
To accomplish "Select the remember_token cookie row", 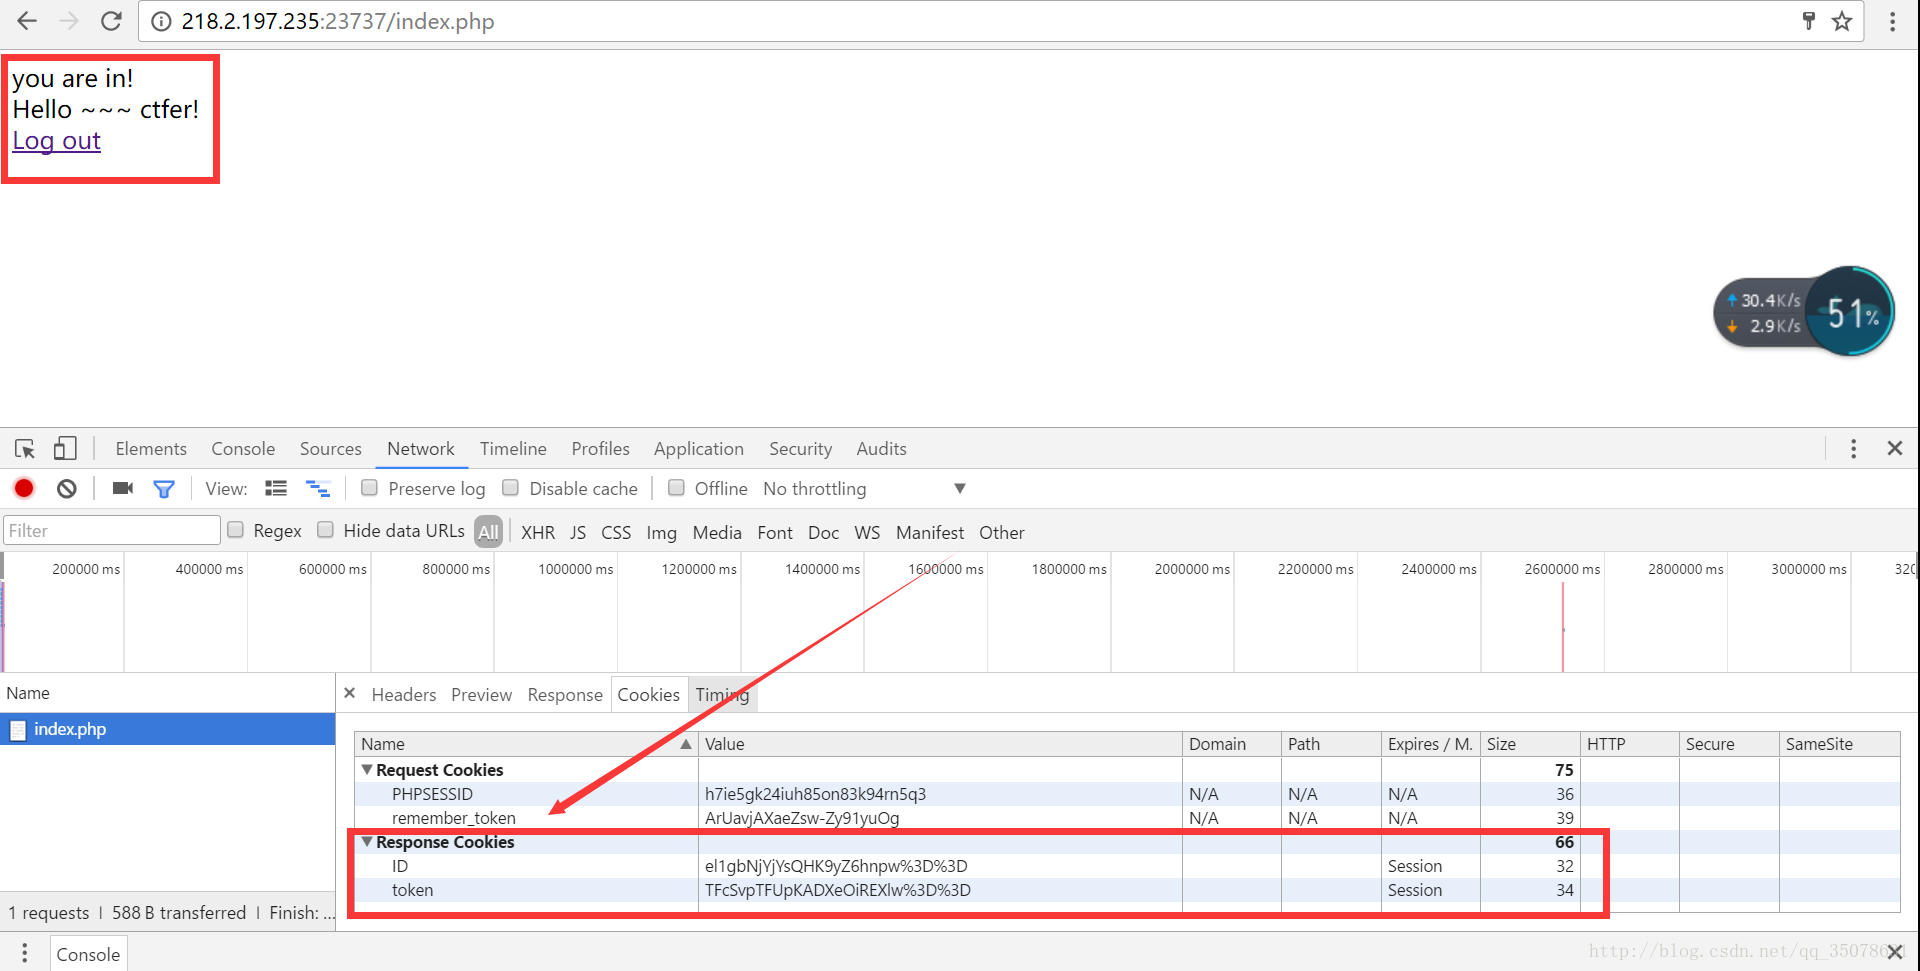I will point(1127,818).
